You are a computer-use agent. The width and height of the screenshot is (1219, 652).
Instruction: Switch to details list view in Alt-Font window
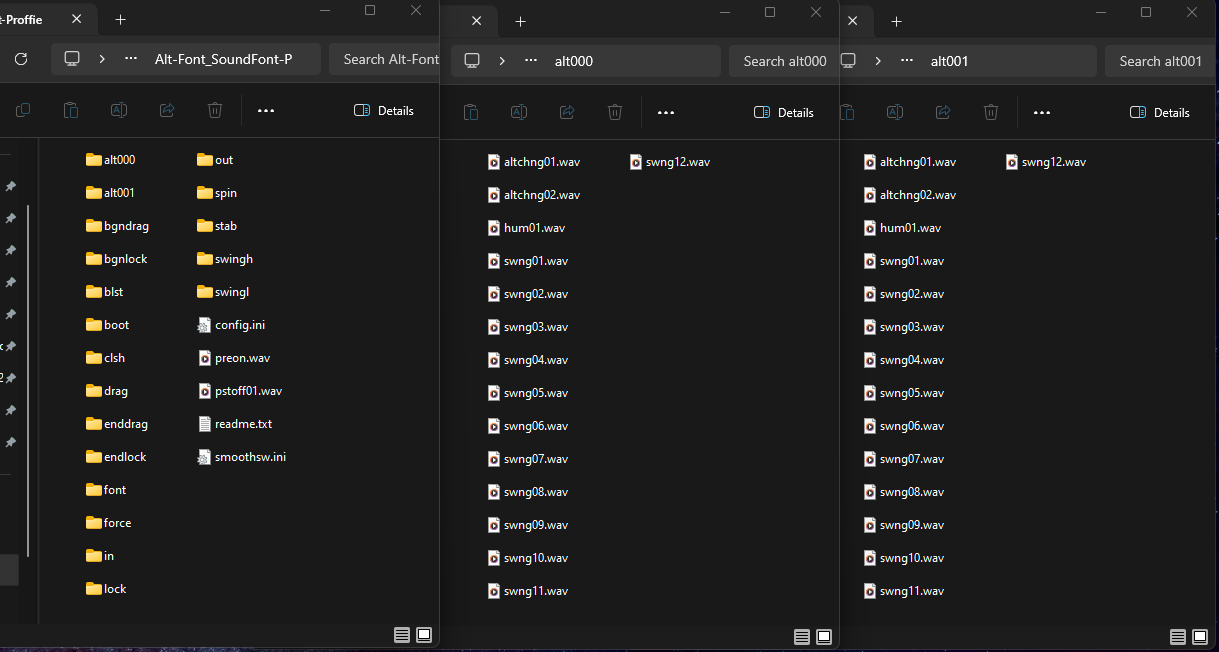[401, 635]
